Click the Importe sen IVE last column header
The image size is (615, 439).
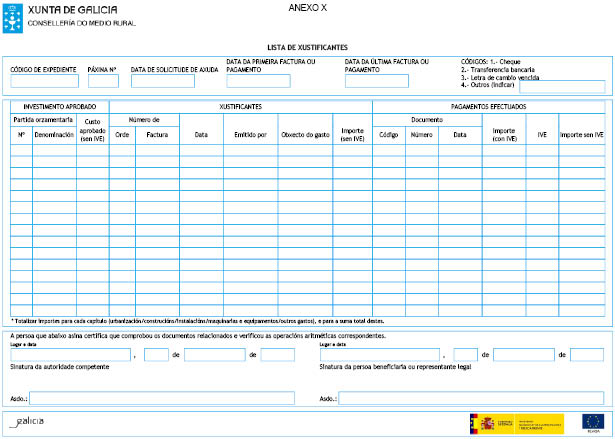[582, 135]
